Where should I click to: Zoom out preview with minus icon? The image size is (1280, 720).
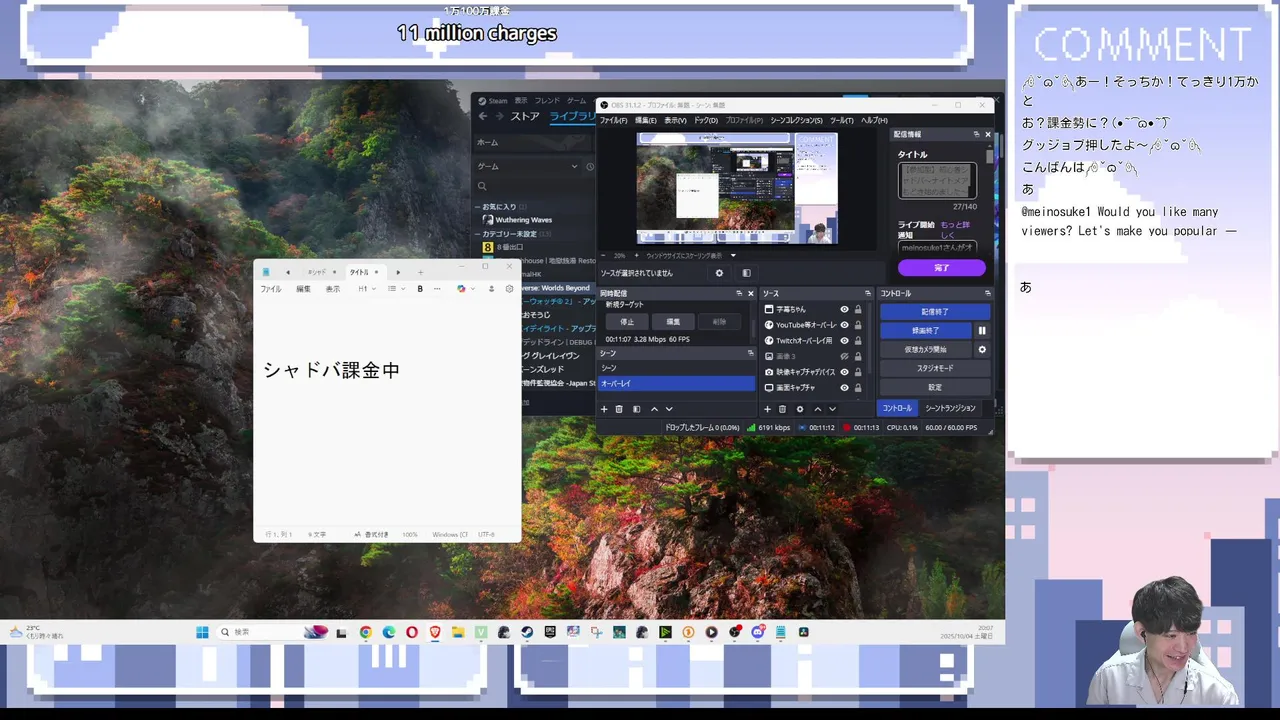[x=603, y=255]
